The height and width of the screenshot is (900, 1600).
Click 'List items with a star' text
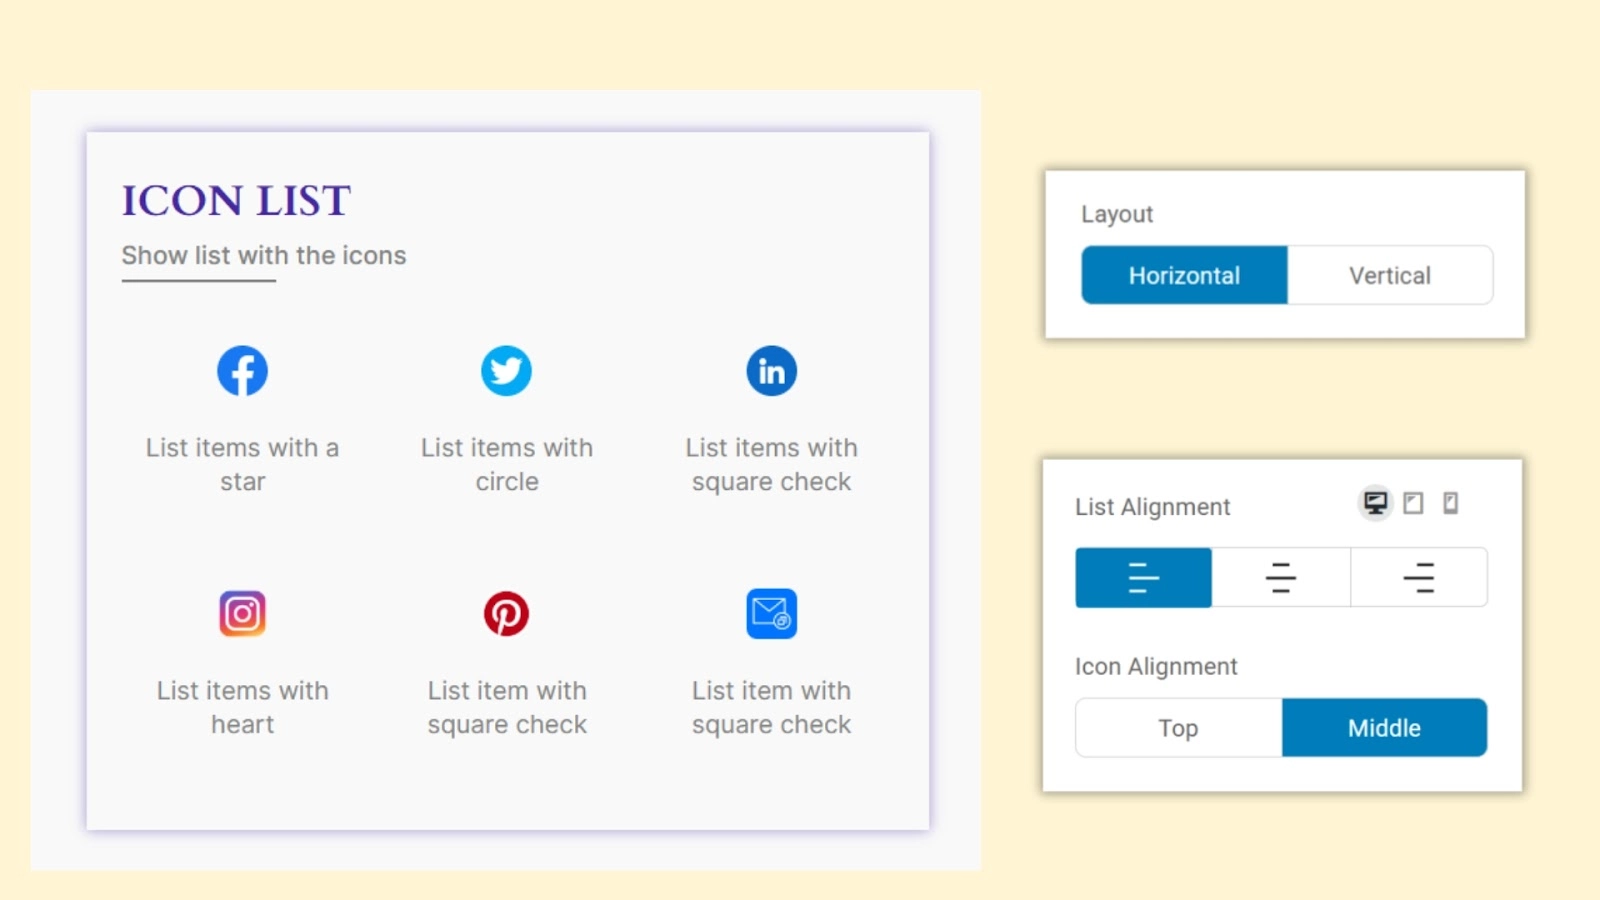242,465
